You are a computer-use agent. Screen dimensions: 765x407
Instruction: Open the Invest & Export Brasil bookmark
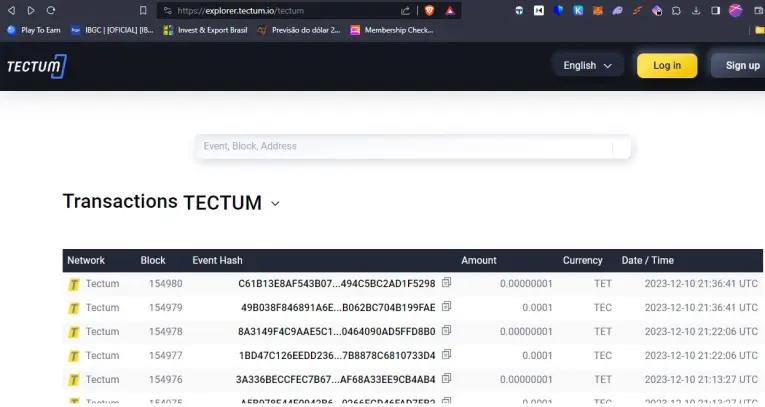pyautogui.click(x=205, y=30)
